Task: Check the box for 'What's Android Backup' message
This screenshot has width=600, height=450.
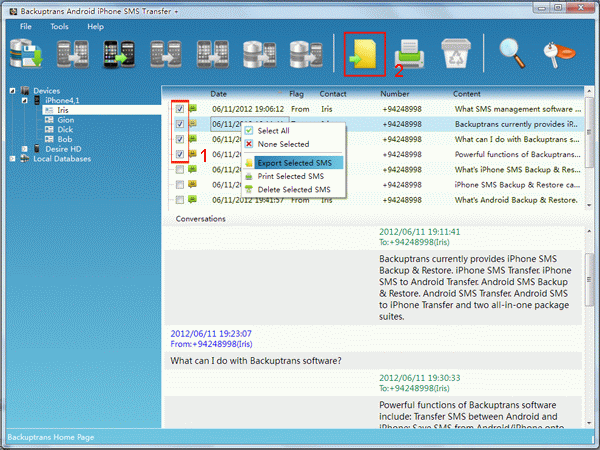Action: [x=179, y=200]
